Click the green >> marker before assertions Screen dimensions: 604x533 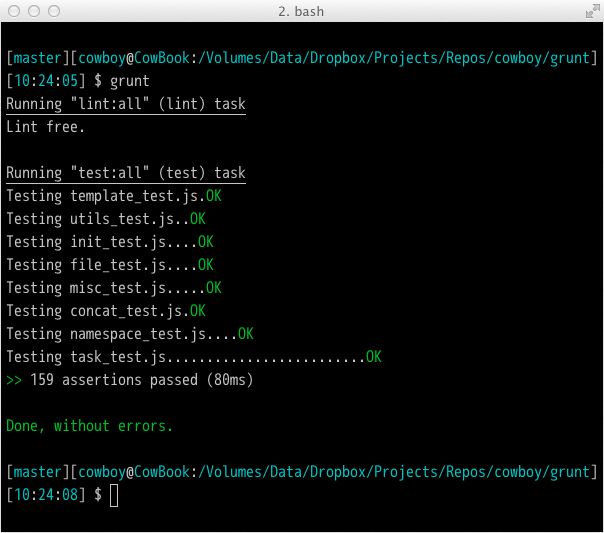pos(14,380)
